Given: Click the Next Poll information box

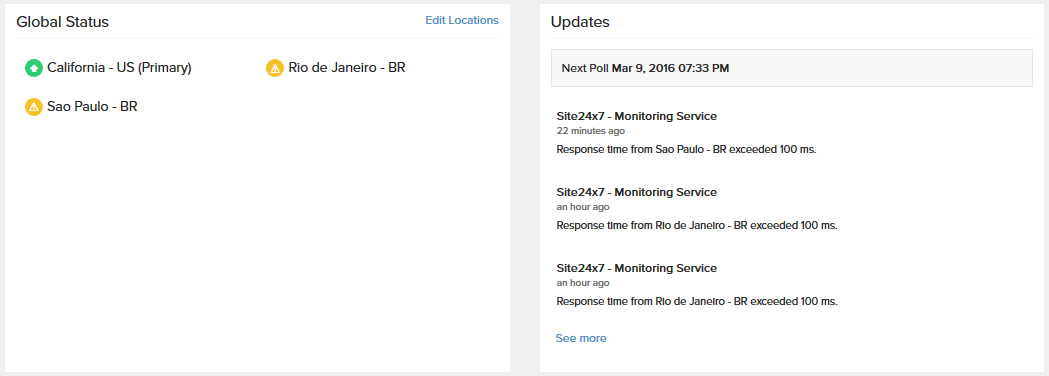Looking at the screenshot, I should [791, 68].
